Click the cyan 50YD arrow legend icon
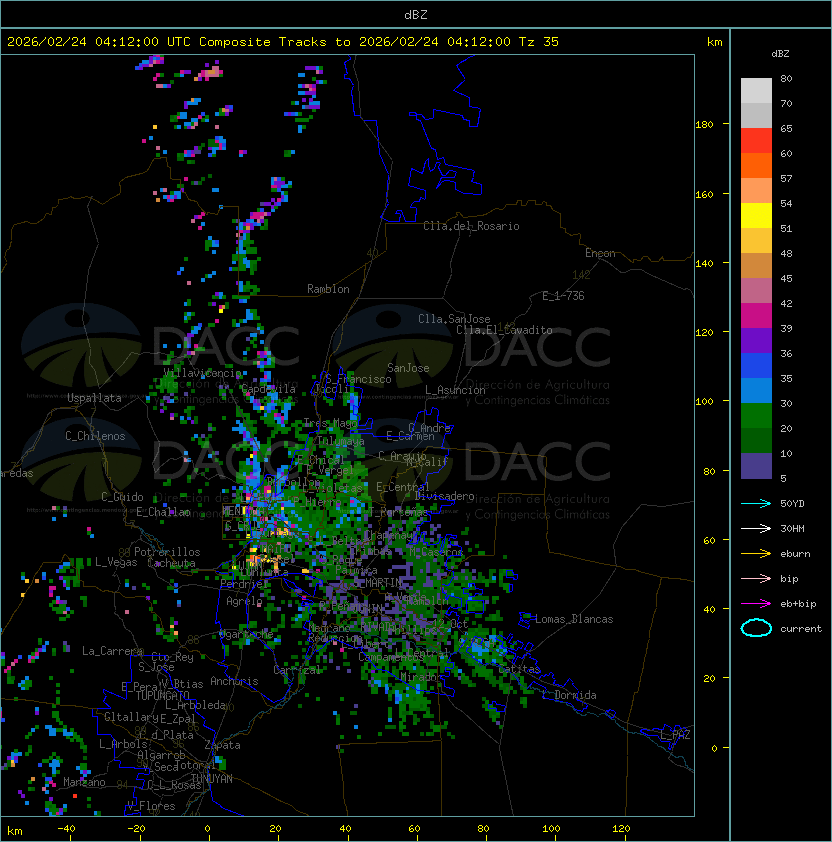The height and width of the screenshot is (842, 832). click(756, 503)
